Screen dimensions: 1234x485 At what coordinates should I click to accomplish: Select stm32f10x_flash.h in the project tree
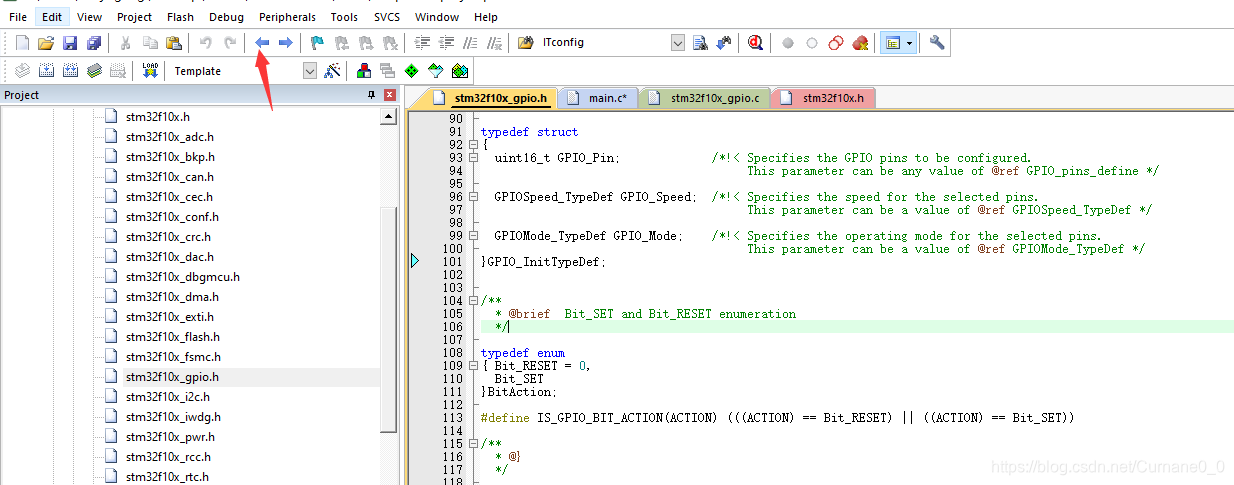pos(173,337)
